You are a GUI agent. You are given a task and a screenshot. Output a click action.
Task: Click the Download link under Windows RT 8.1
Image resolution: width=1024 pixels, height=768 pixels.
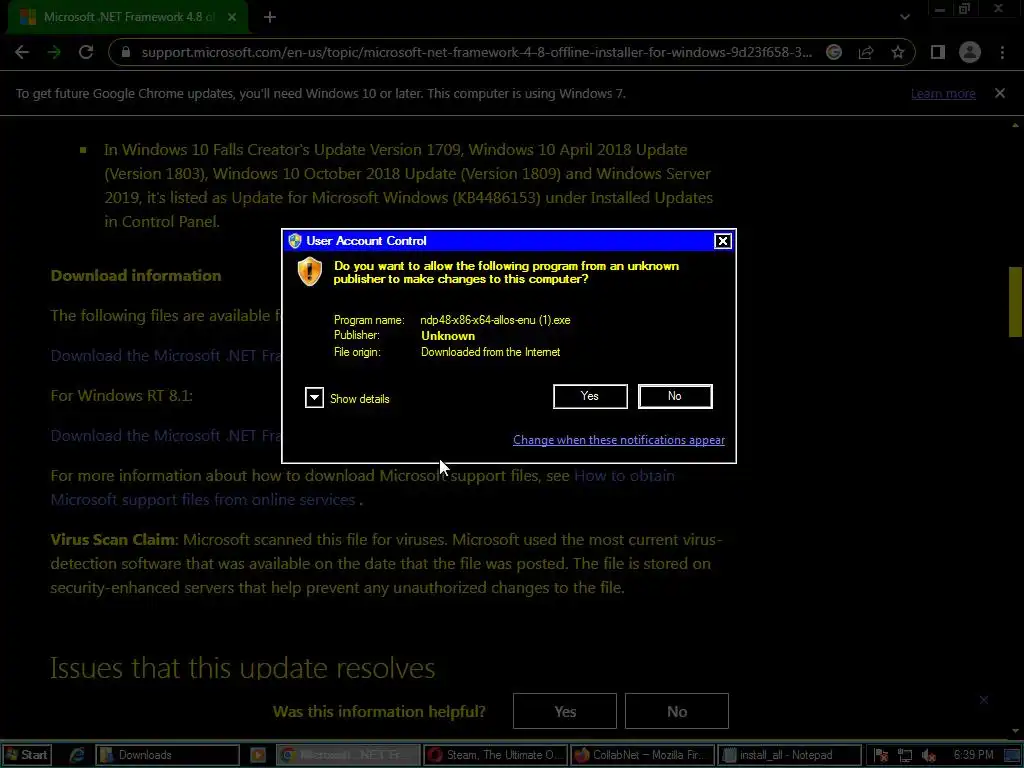(x=166, y=436)
